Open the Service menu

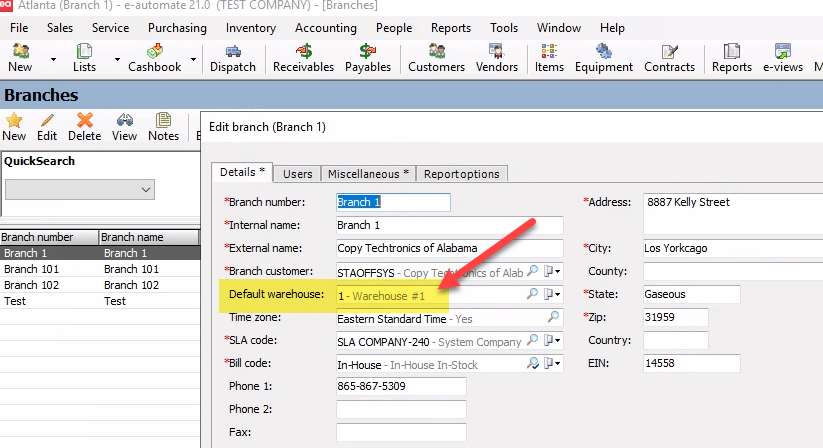click(x=110, y=28)
